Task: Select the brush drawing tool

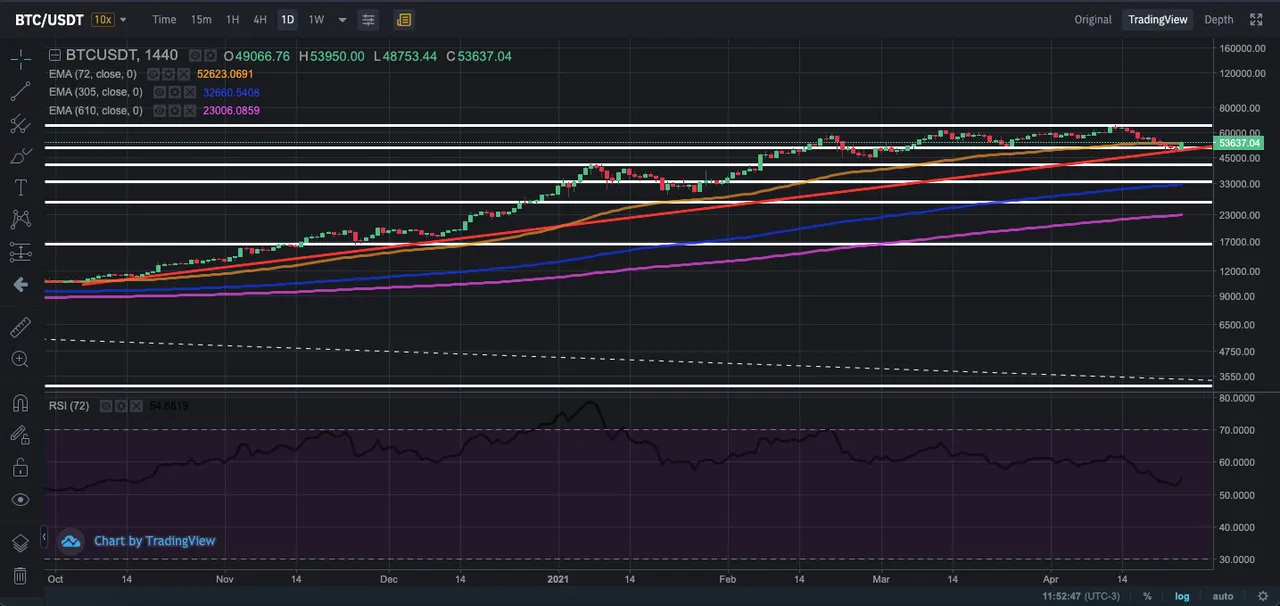Action: click(20, 156)
